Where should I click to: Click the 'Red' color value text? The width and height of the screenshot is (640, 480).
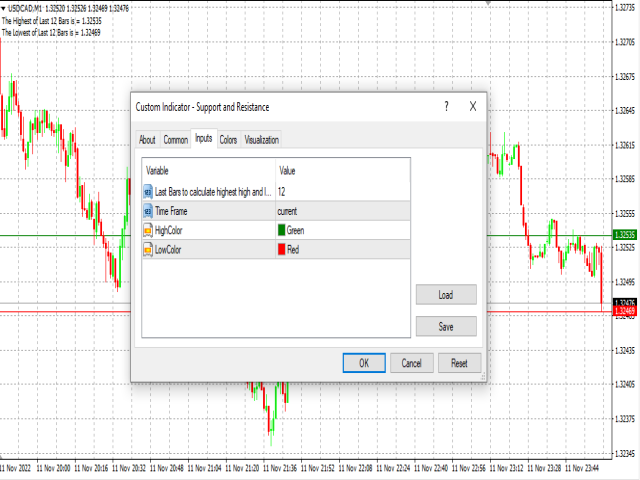(293, 249)
